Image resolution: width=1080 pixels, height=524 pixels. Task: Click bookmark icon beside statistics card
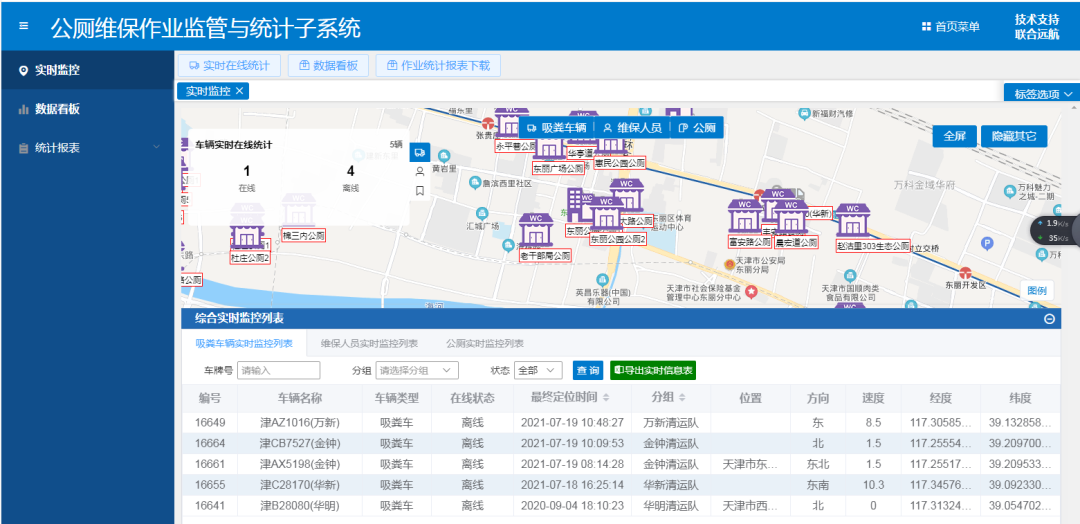coord(419,191)
